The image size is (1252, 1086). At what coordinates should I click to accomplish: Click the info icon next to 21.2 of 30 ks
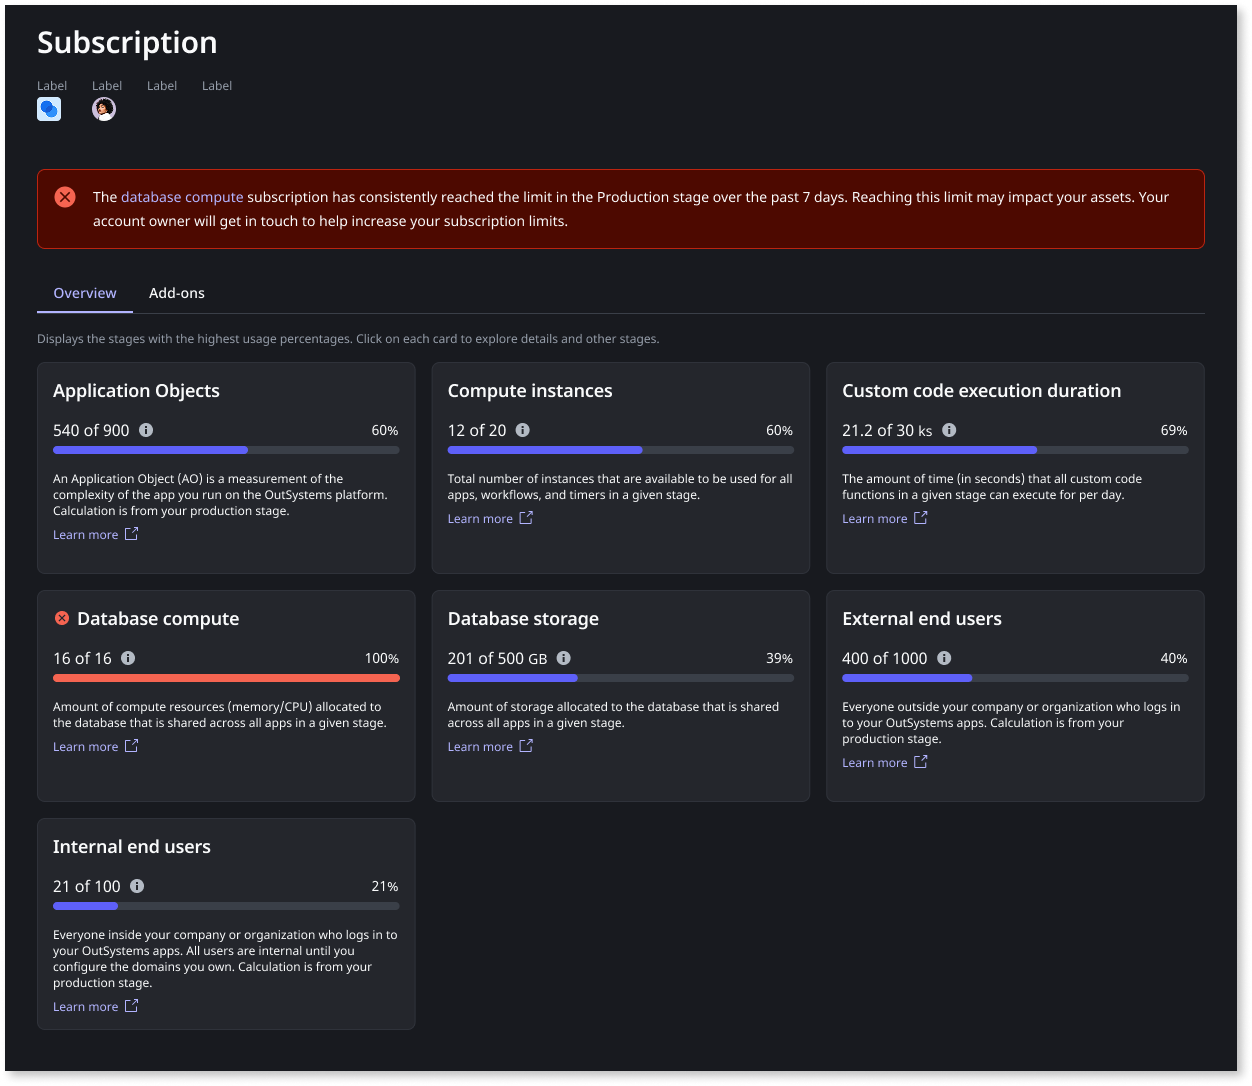948,430
